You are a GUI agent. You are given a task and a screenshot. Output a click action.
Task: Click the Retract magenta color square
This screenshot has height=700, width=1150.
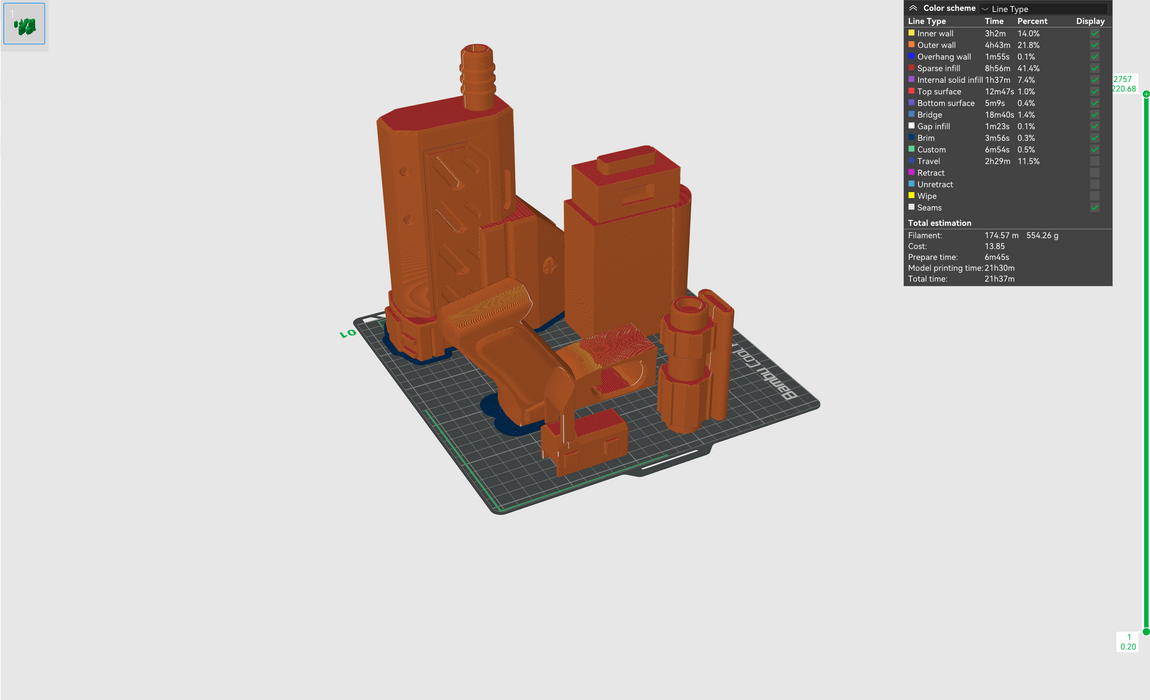tap(911, 173)
